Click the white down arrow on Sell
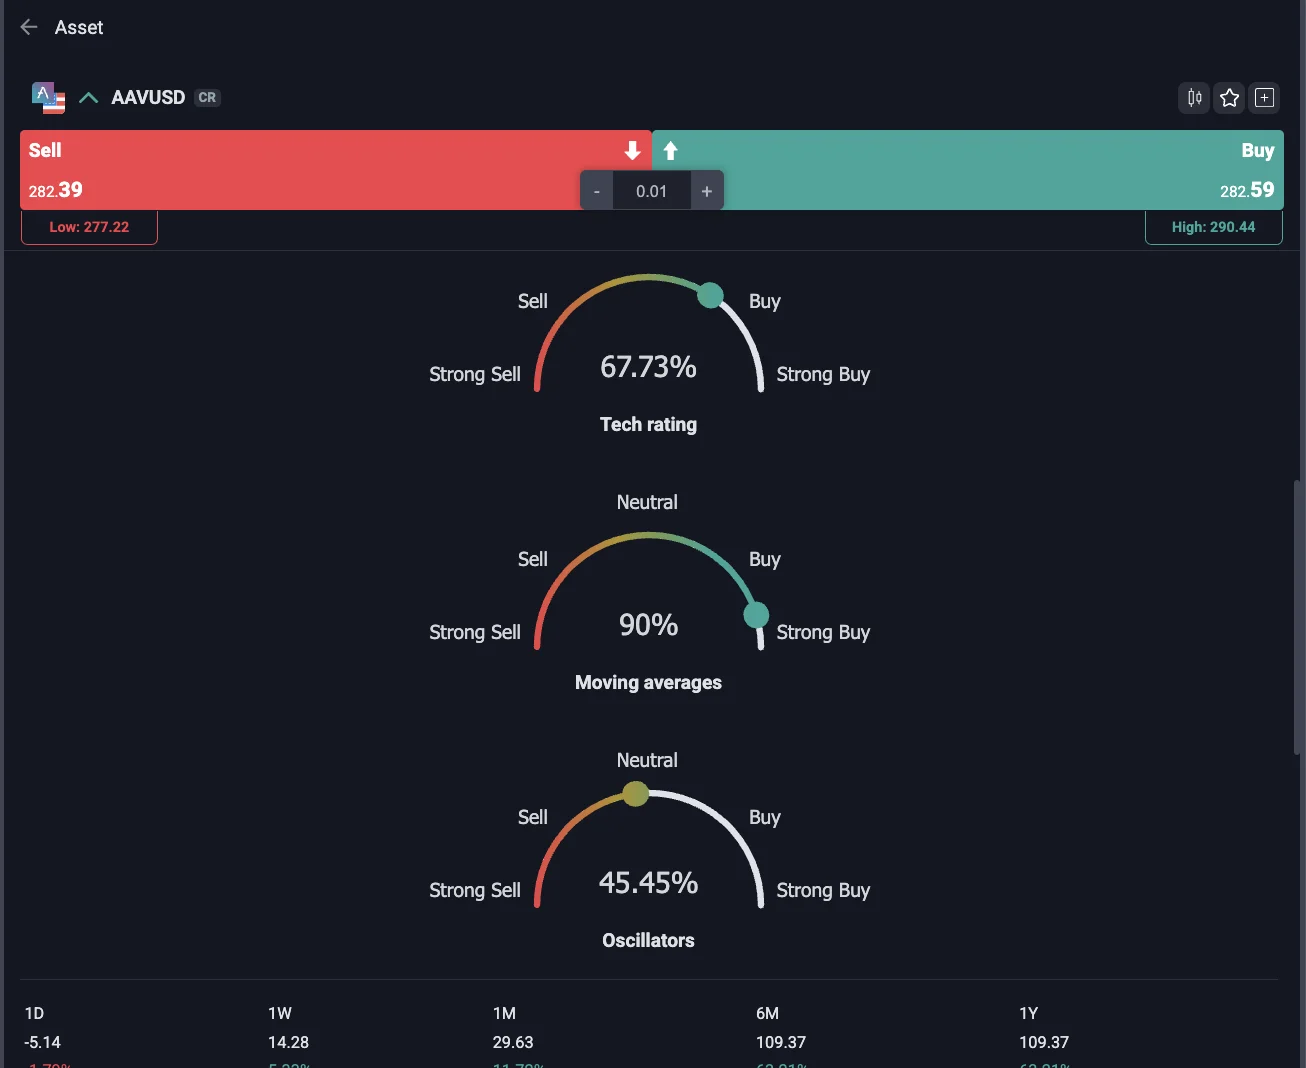 coord(632,151)
